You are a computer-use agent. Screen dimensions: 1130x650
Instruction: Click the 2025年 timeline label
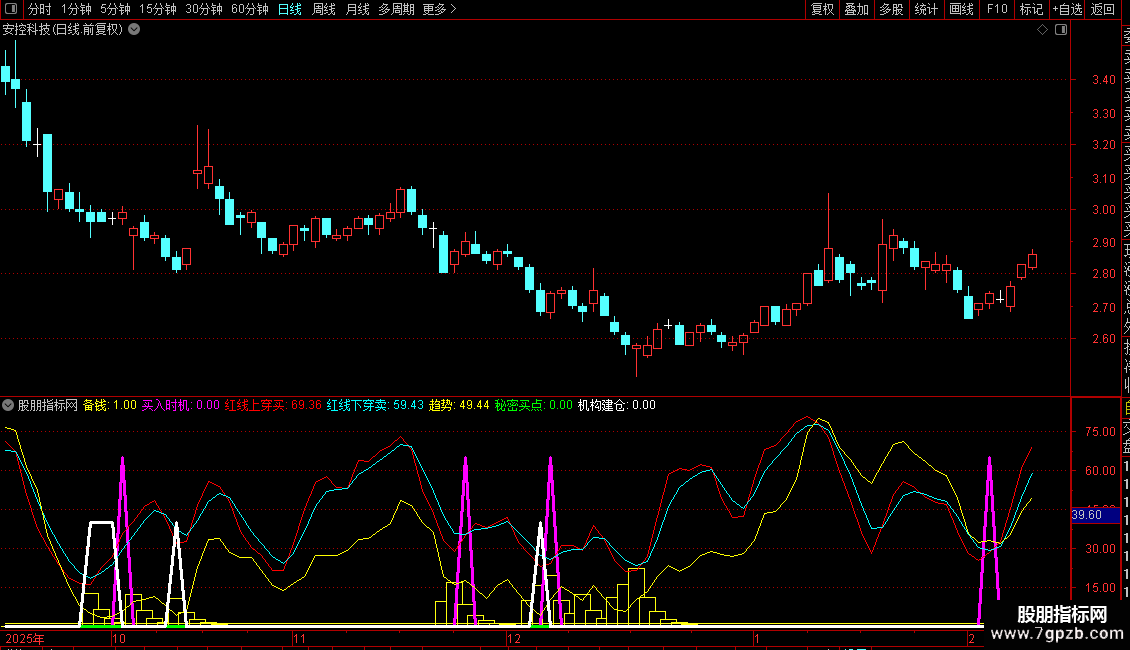[x=25, y=638]
